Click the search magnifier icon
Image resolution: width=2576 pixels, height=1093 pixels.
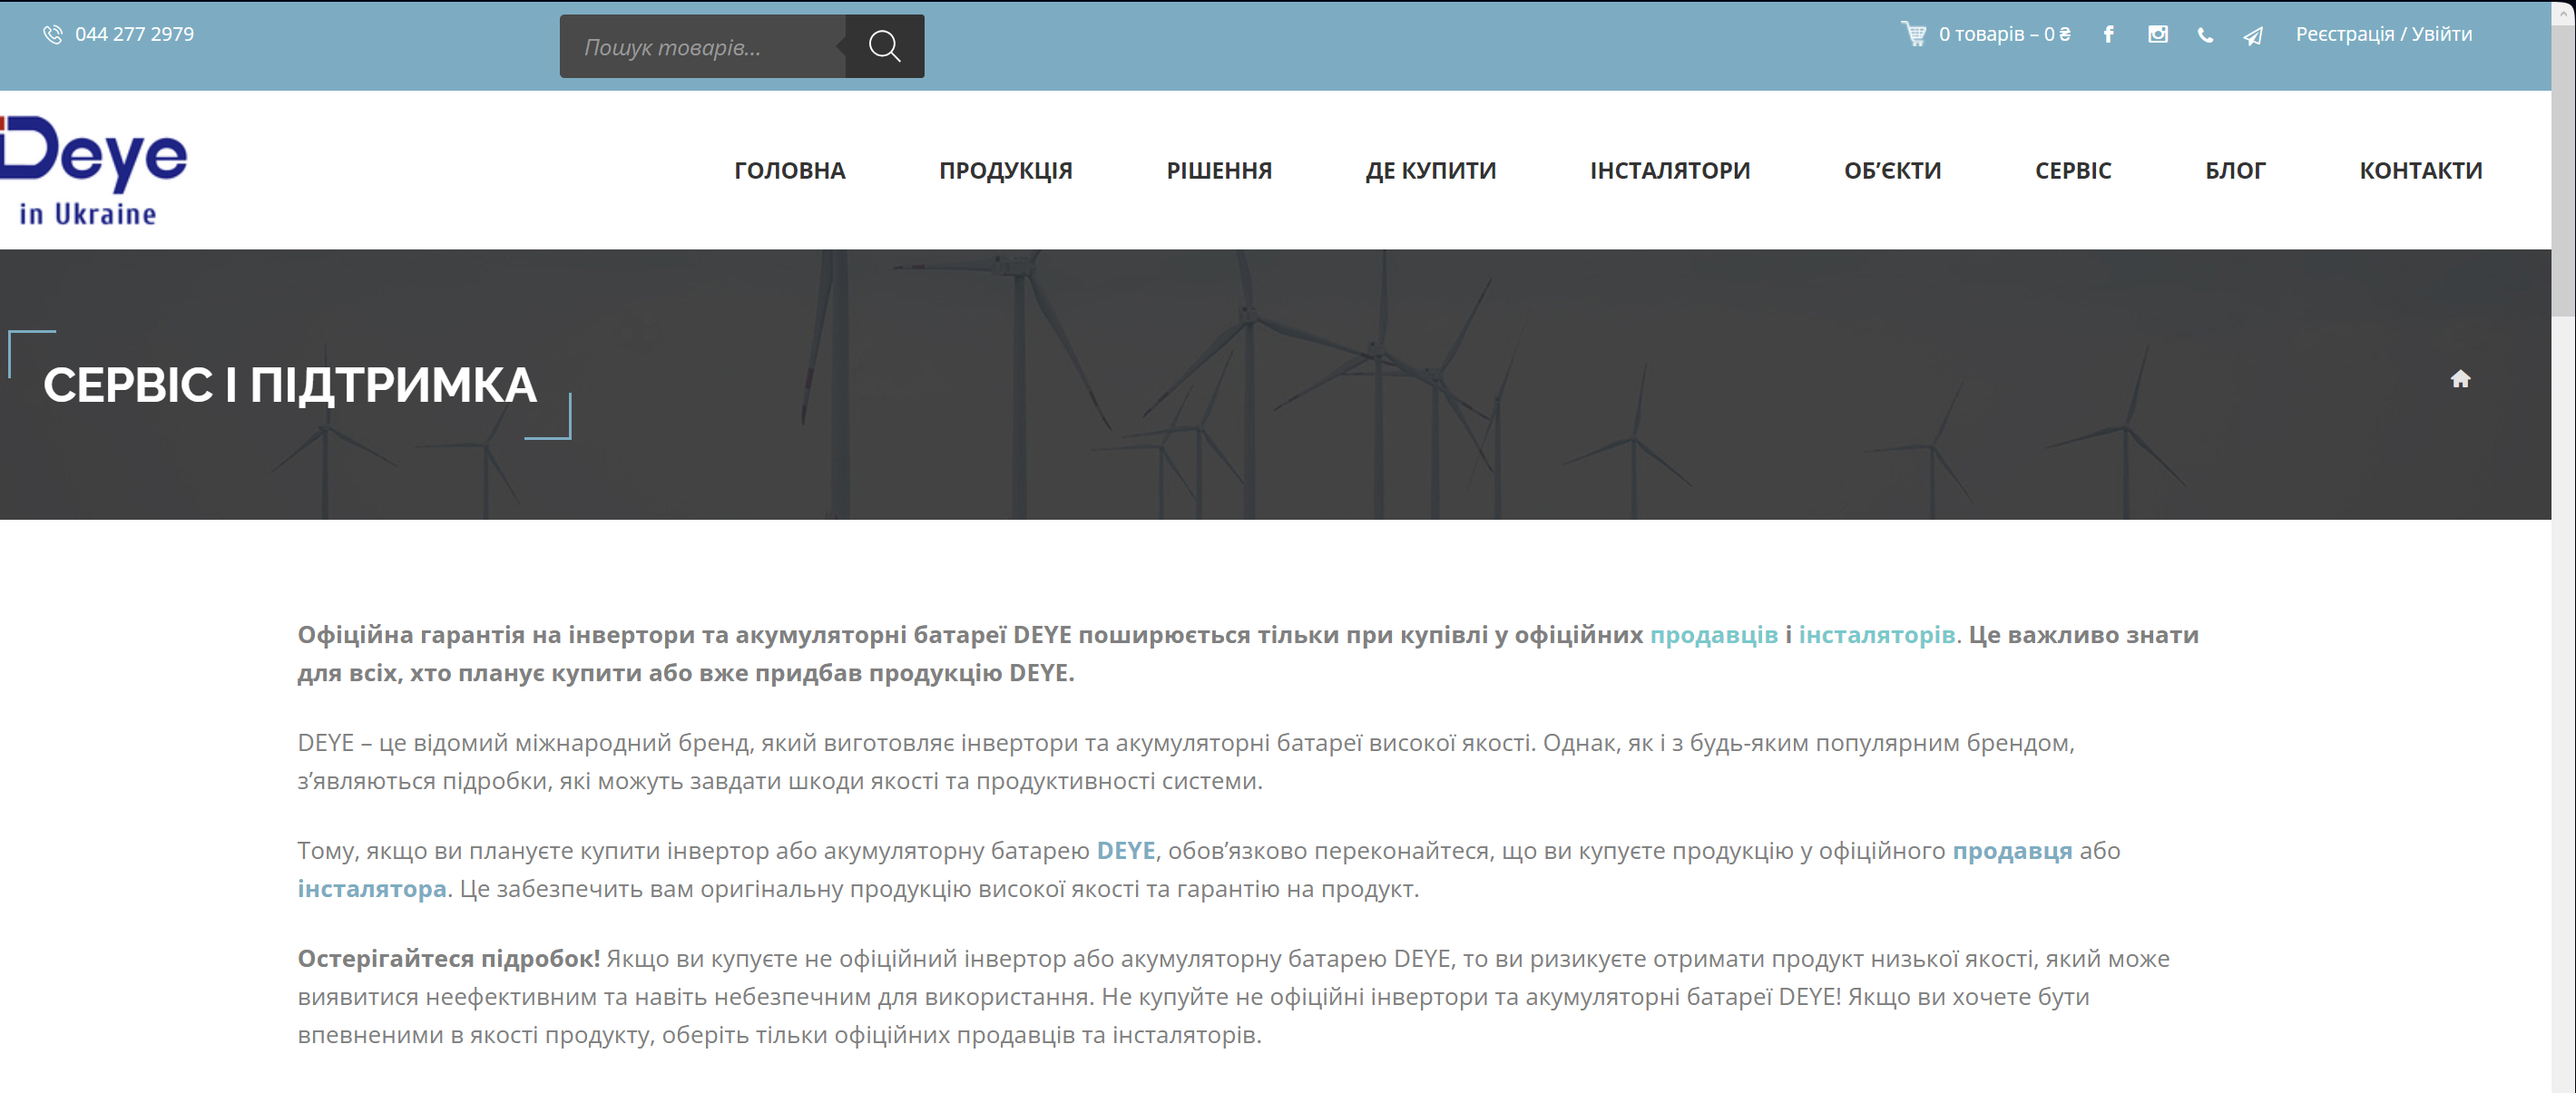pyautogui.click(x=884, y=46)
